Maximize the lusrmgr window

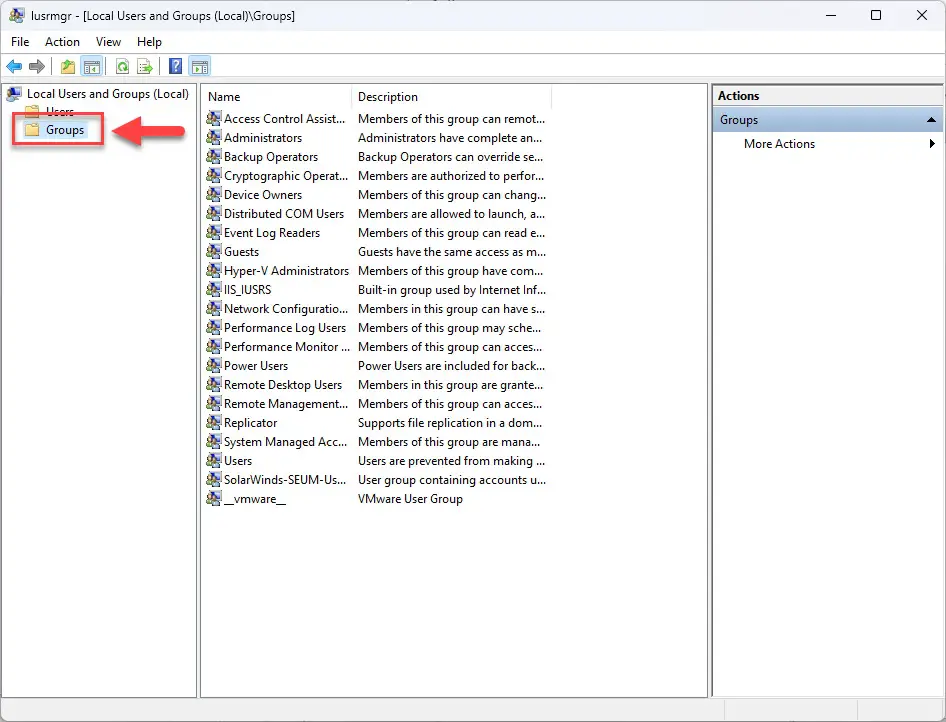click(876, 16)
